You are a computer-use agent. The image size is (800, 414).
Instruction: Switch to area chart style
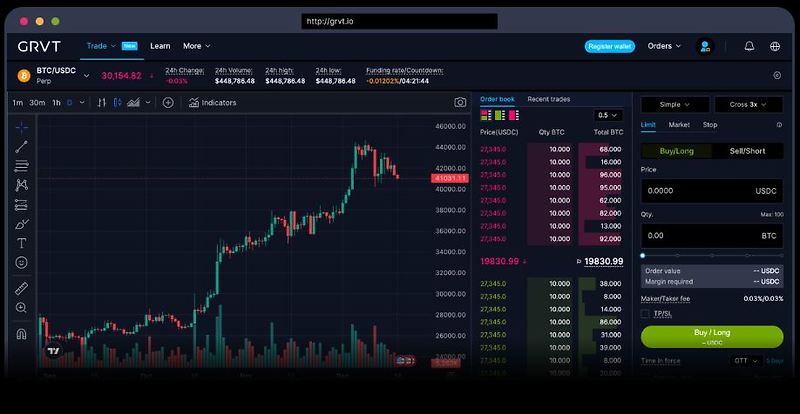[x=134, y=103]
